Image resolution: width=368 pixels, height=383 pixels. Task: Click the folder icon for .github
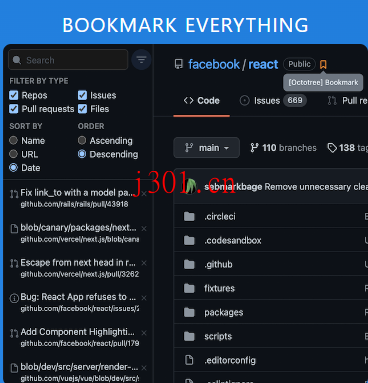[x=189, y=264]
